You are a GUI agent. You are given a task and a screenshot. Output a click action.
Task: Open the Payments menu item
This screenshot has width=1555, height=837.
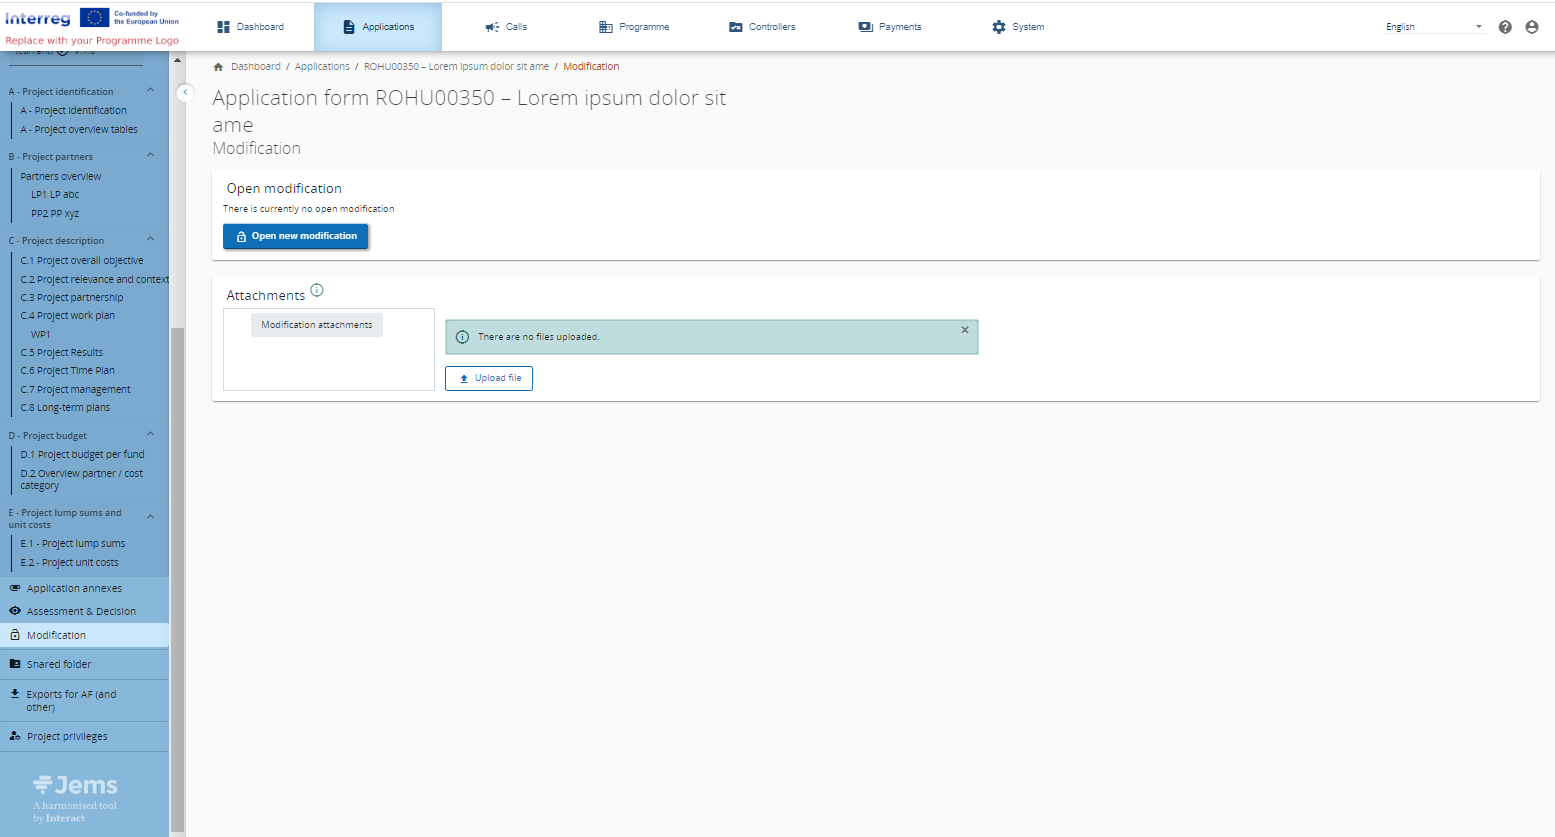coord(890,27)
